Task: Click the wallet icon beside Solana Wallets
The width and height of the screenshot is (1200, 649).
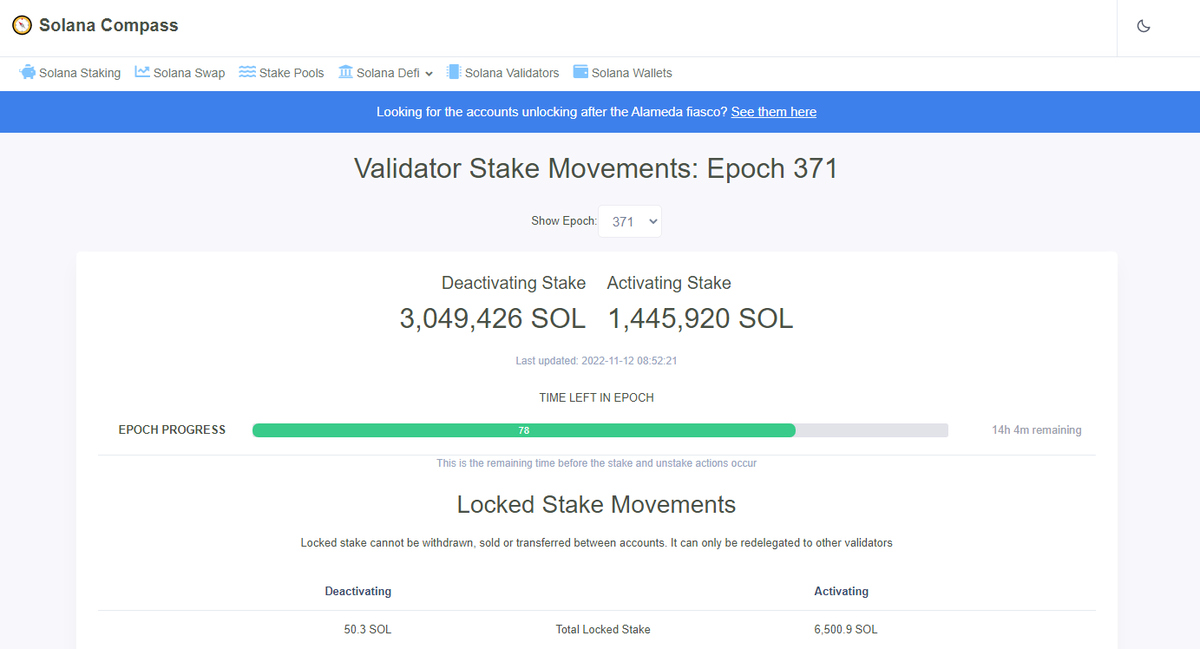Action: pos(580,72)
